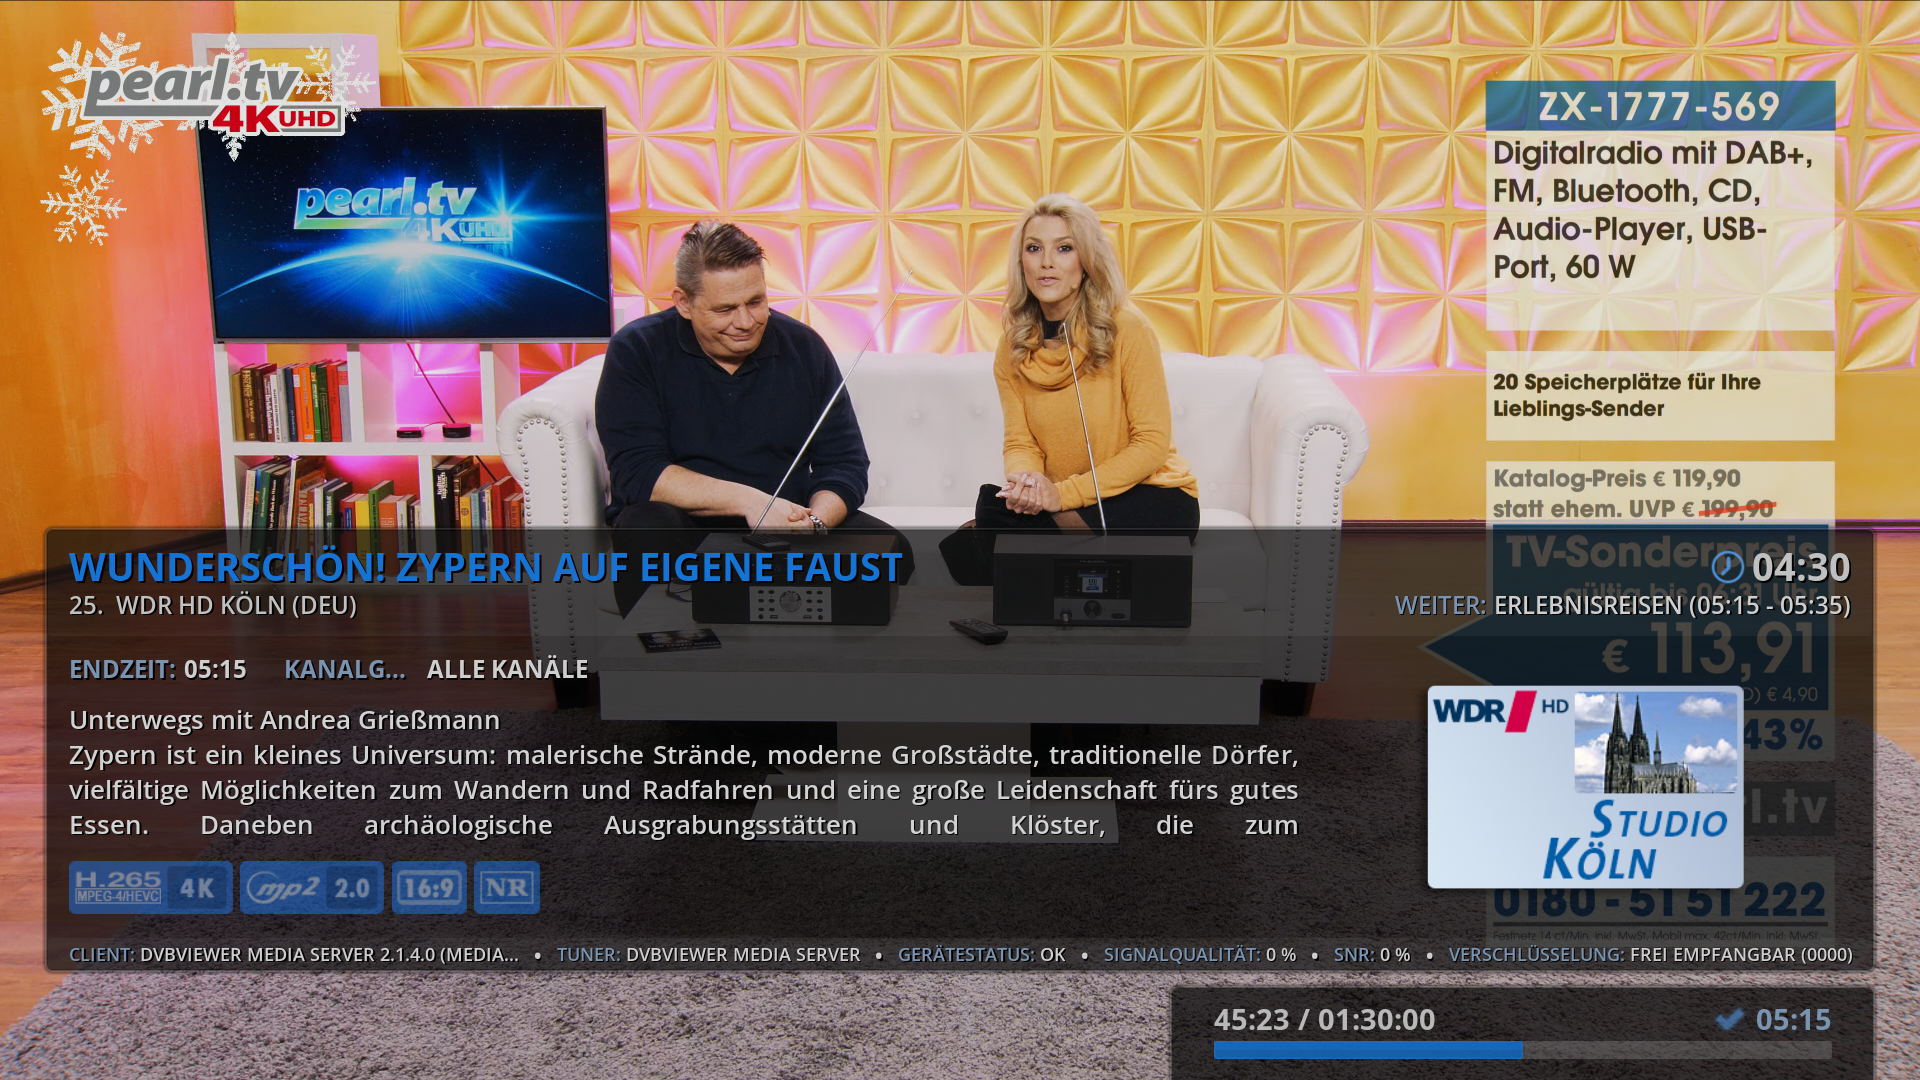Click Verschlüsselung: Frei empfangbar (0000) entry

click(x=1650, y=955)
